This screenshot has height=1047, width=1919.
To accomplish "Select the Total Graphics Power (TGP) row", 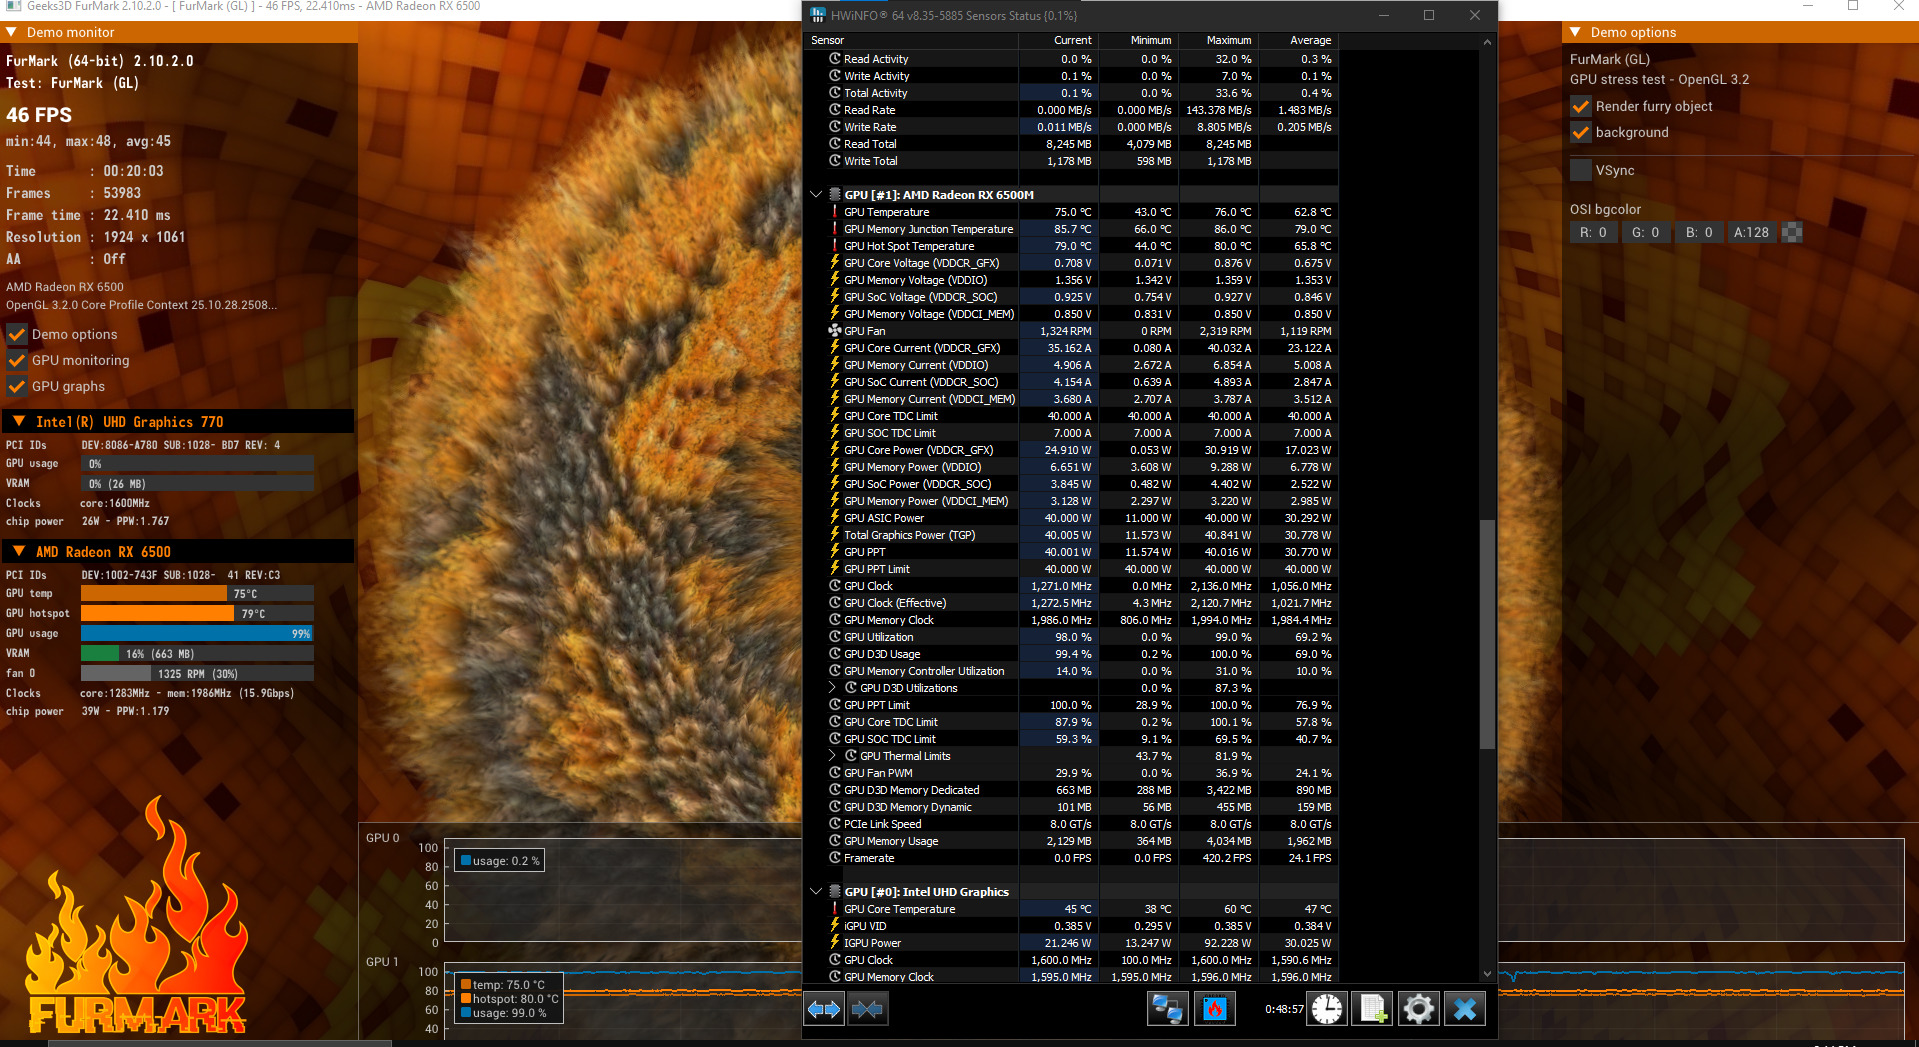I will pyautogui.click(x=1072, y=535).
